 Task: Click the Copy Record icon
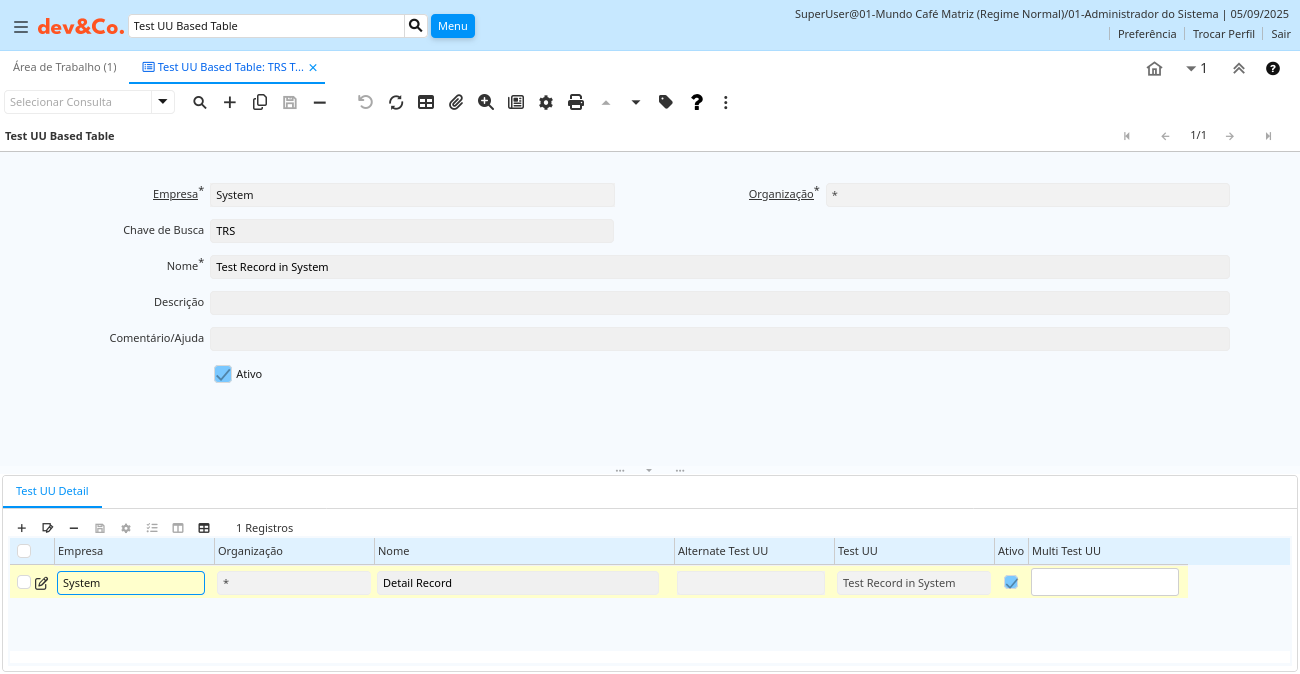pyautogui.click(x=260, y=102)
